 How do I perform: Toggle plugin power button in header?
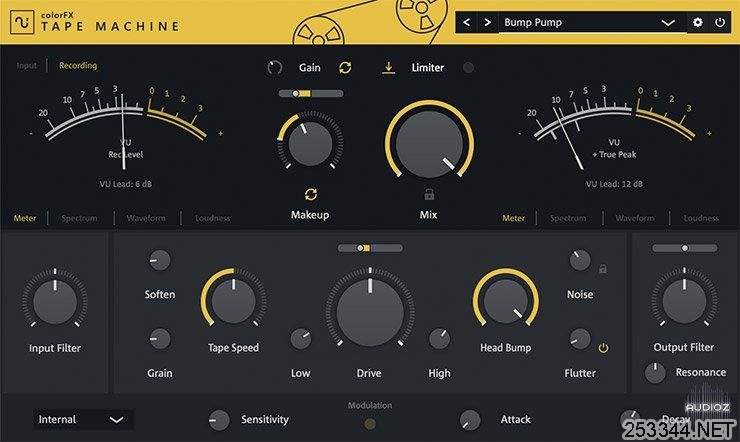[x=720, y=22]
